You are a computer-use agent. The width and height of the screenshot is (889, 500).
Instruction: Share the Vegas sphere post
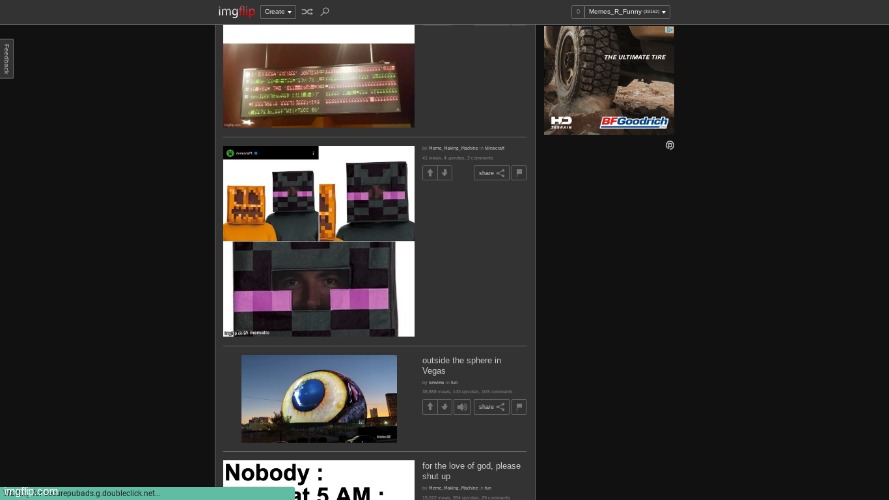tap(491, 407)
